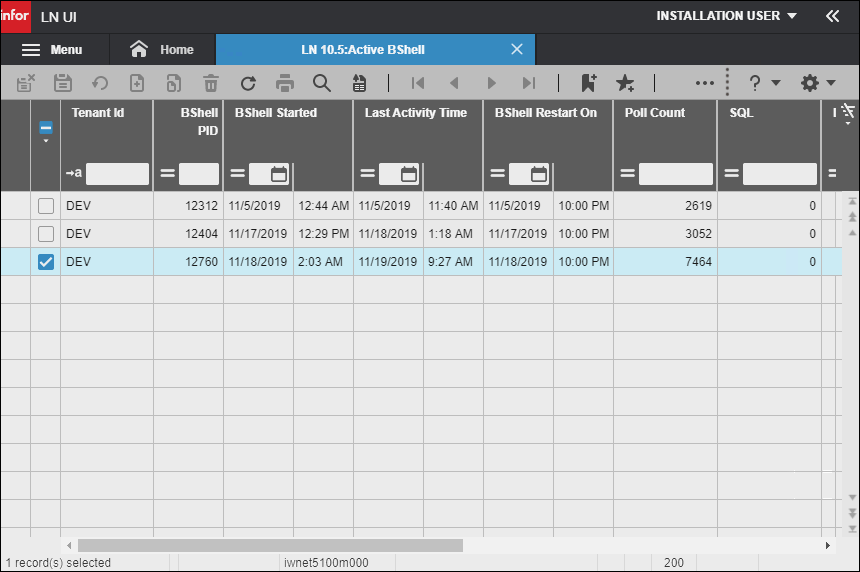Go to the previous record arrow
Image resolution: width=860 pixels, height=572 pixels.
pyautogui.click(x=454, y=83)
